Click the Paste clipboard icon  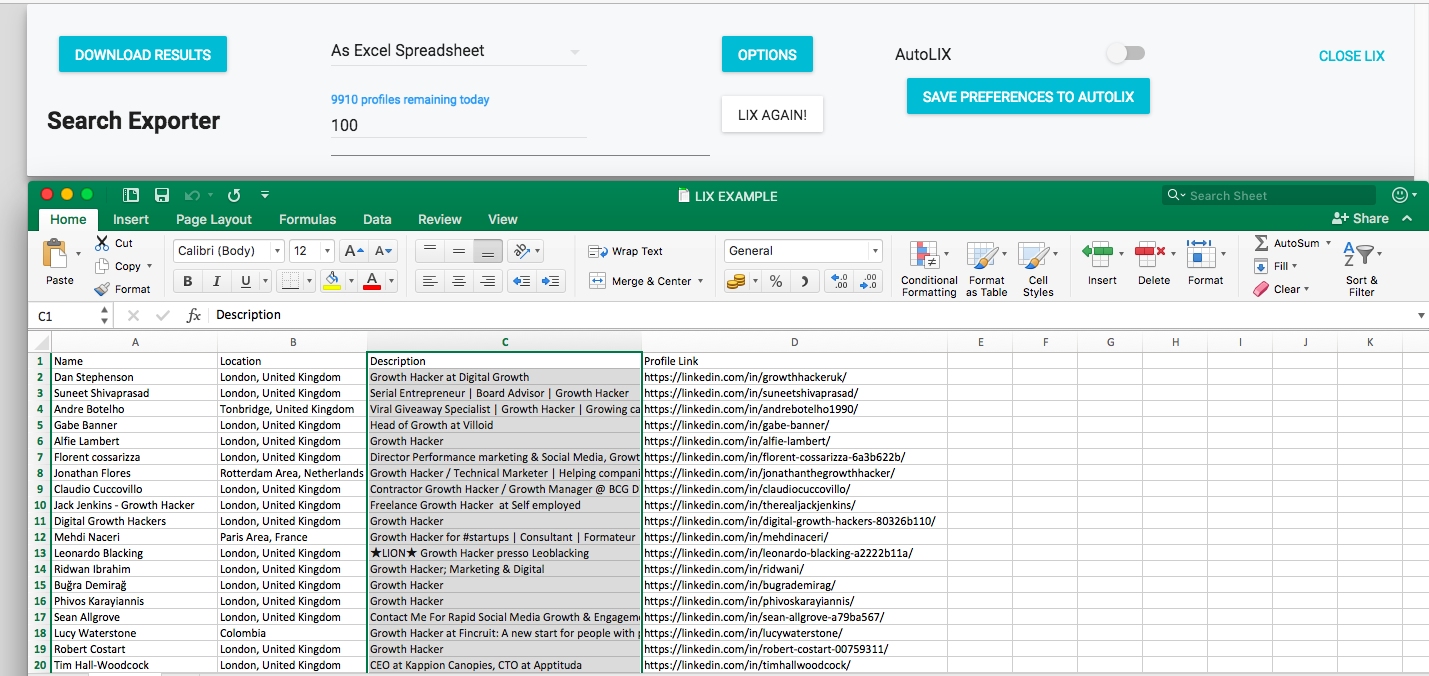point(56,254)
